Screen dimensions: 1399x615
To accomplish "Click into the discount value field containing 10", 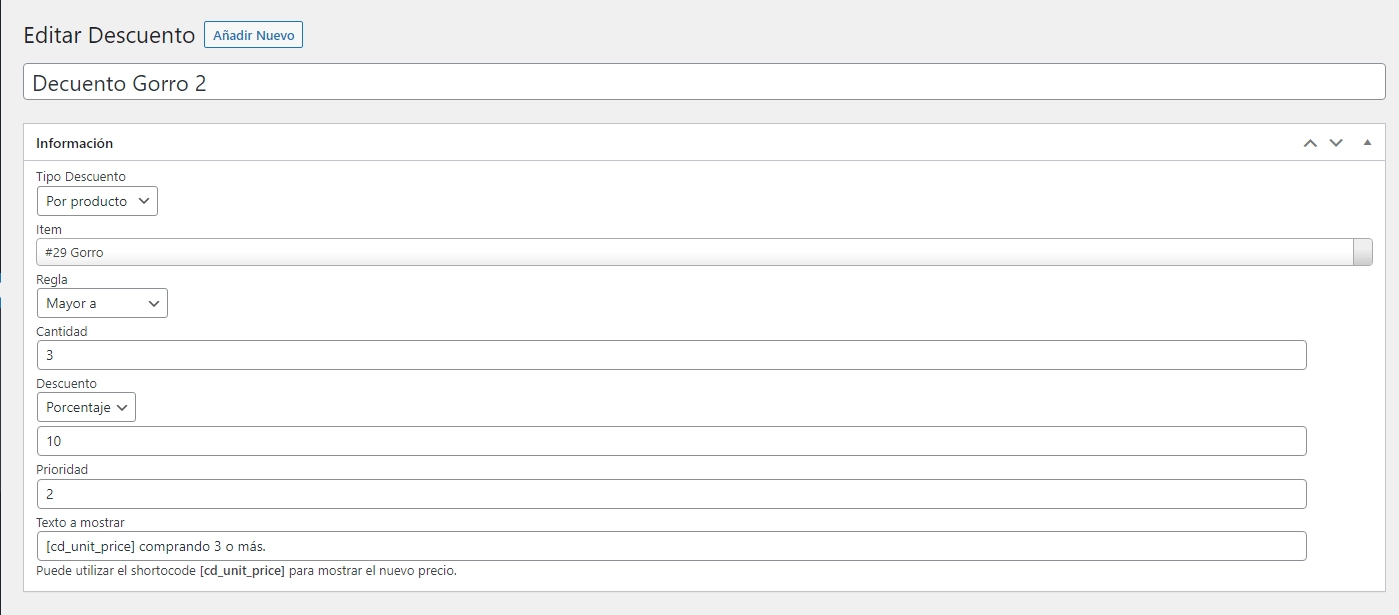I will point(670,441).
